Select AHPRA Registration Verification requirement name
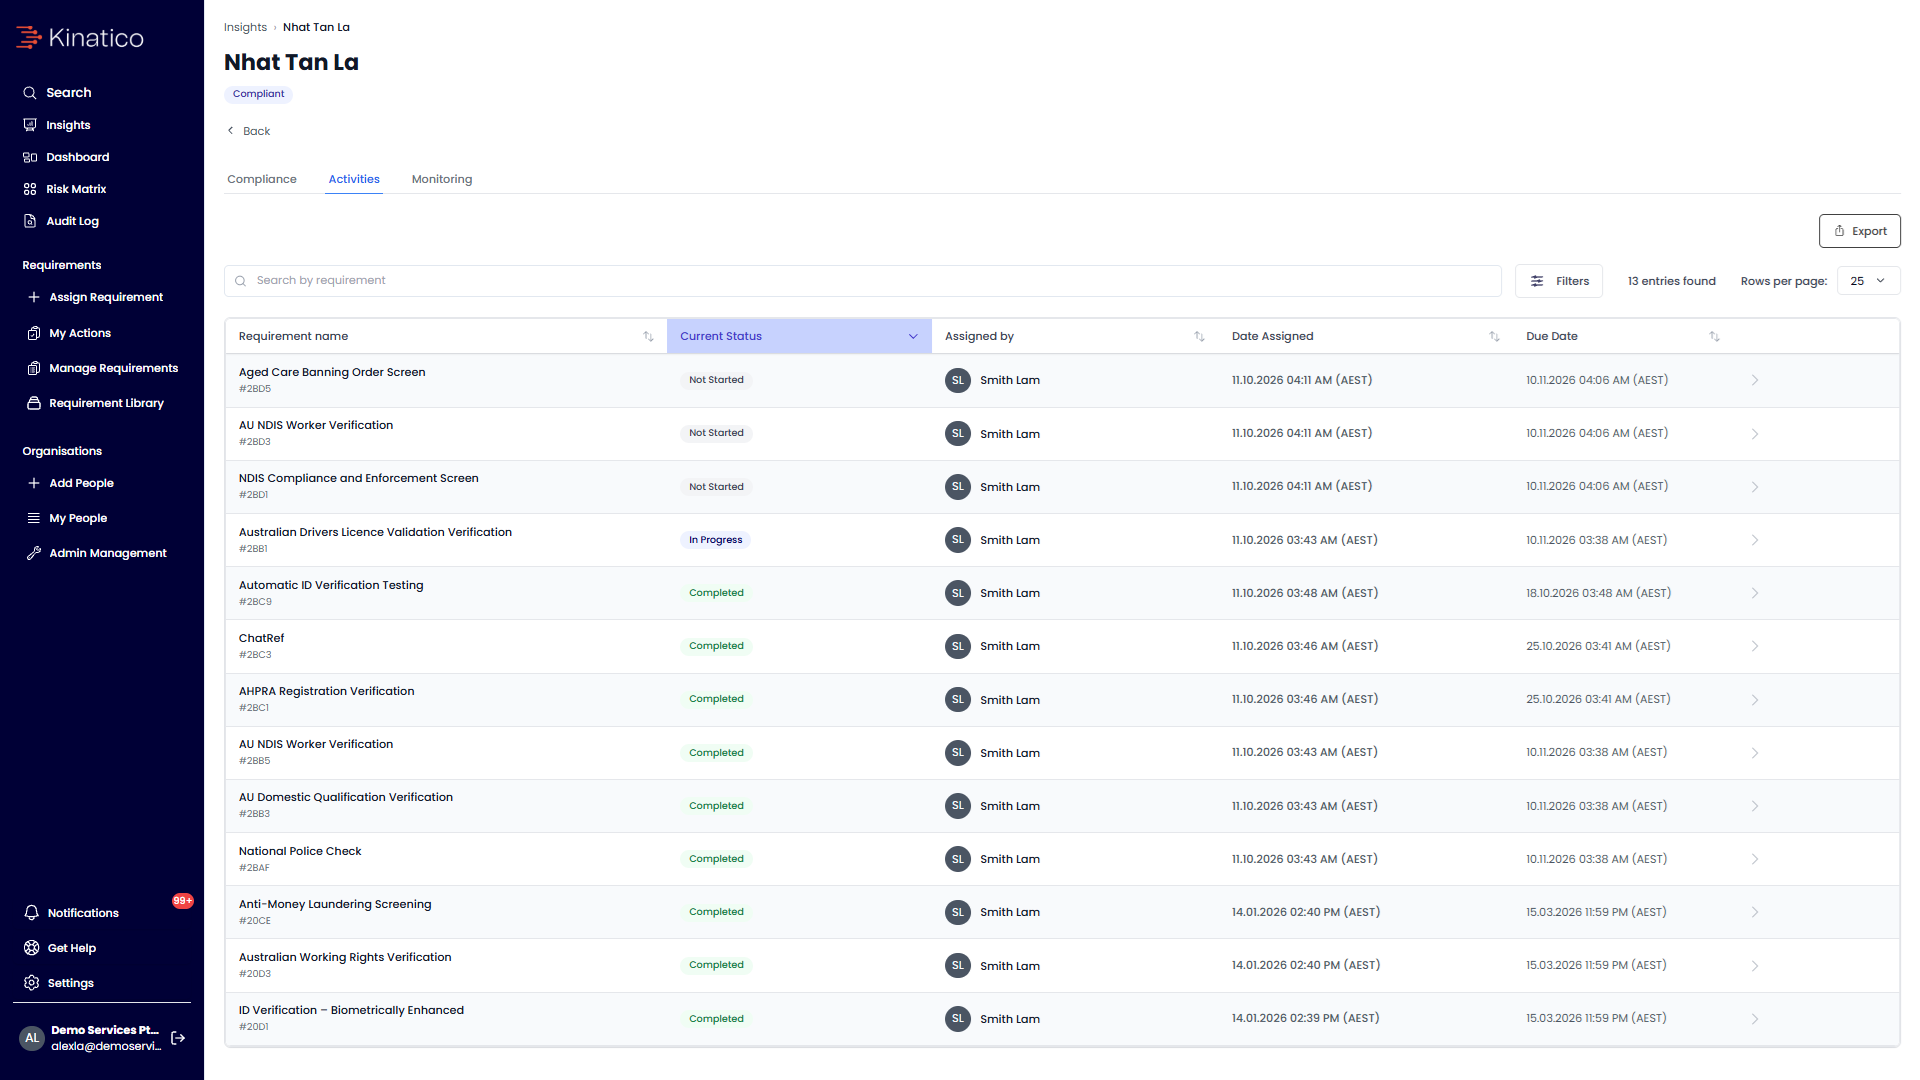Image resolution: width=1920 pixels, height=1080 pixels. click(326, 691)
